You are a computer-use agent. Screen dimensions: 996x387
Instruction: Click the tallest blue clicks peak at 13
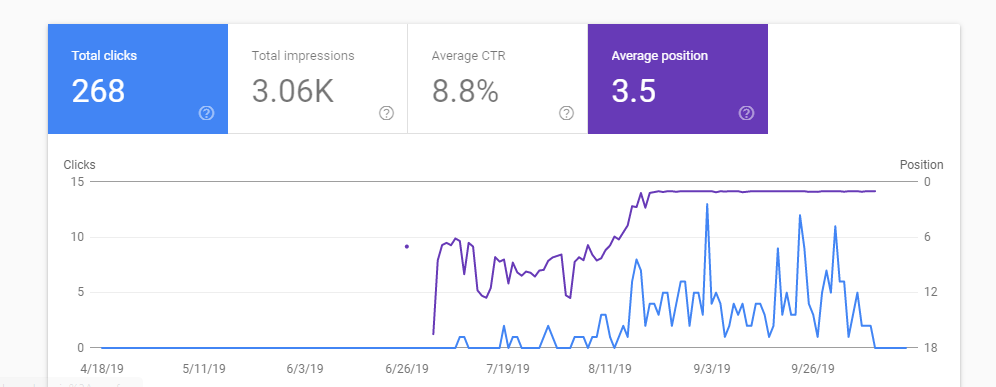(x=707, y=205)
